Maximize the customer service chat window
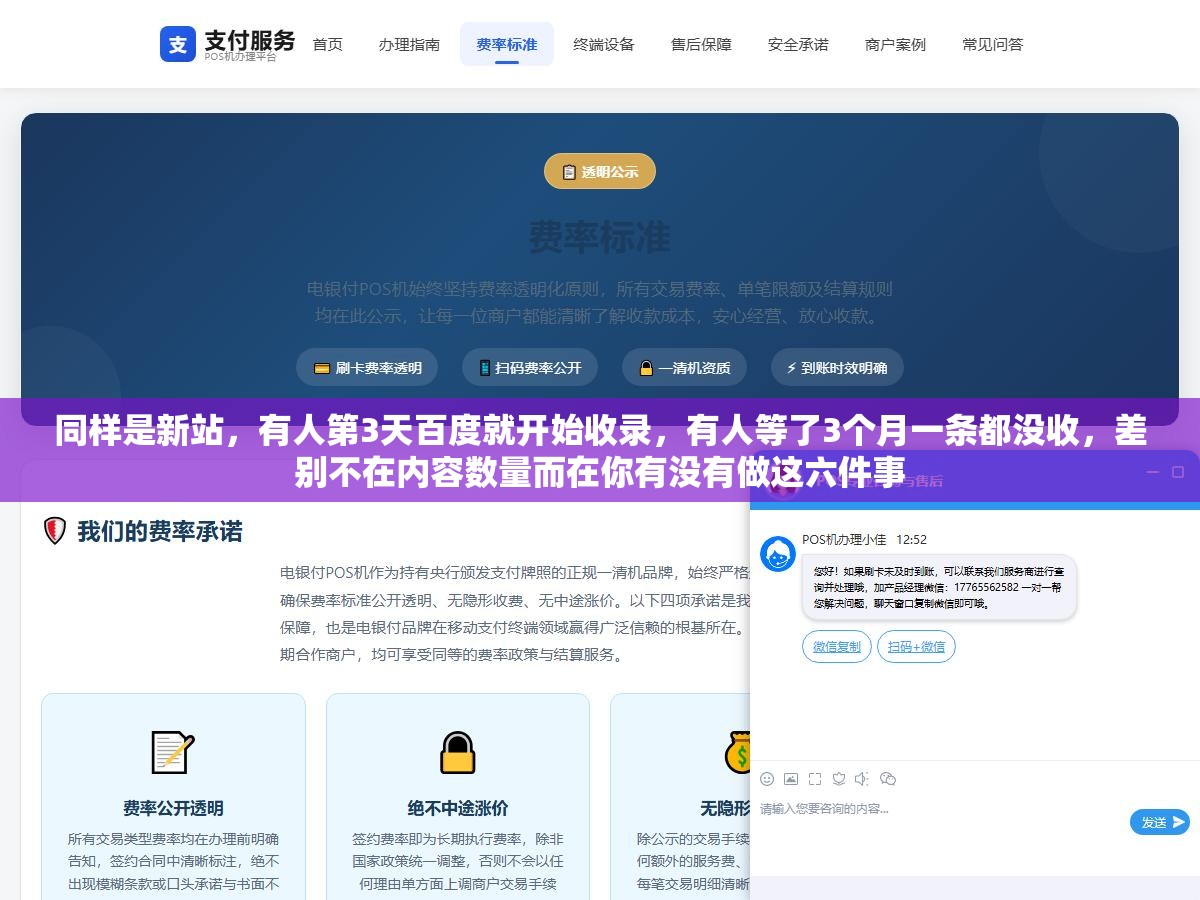Viewport: 1200px width, 900px height. [1177, 470]
